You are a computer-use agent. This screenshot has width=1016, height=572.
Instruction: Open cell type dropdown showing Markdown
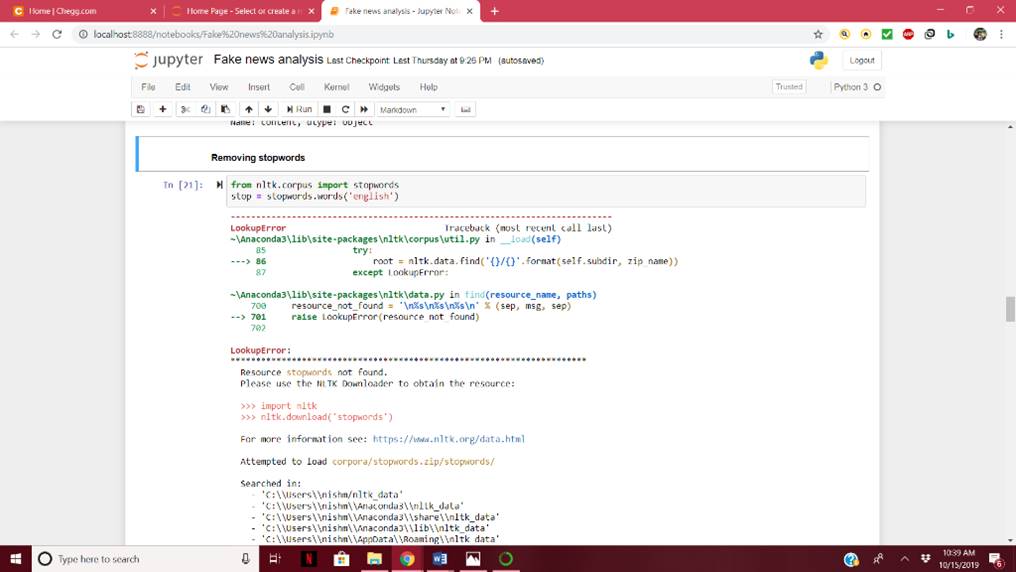coord(413,109)
